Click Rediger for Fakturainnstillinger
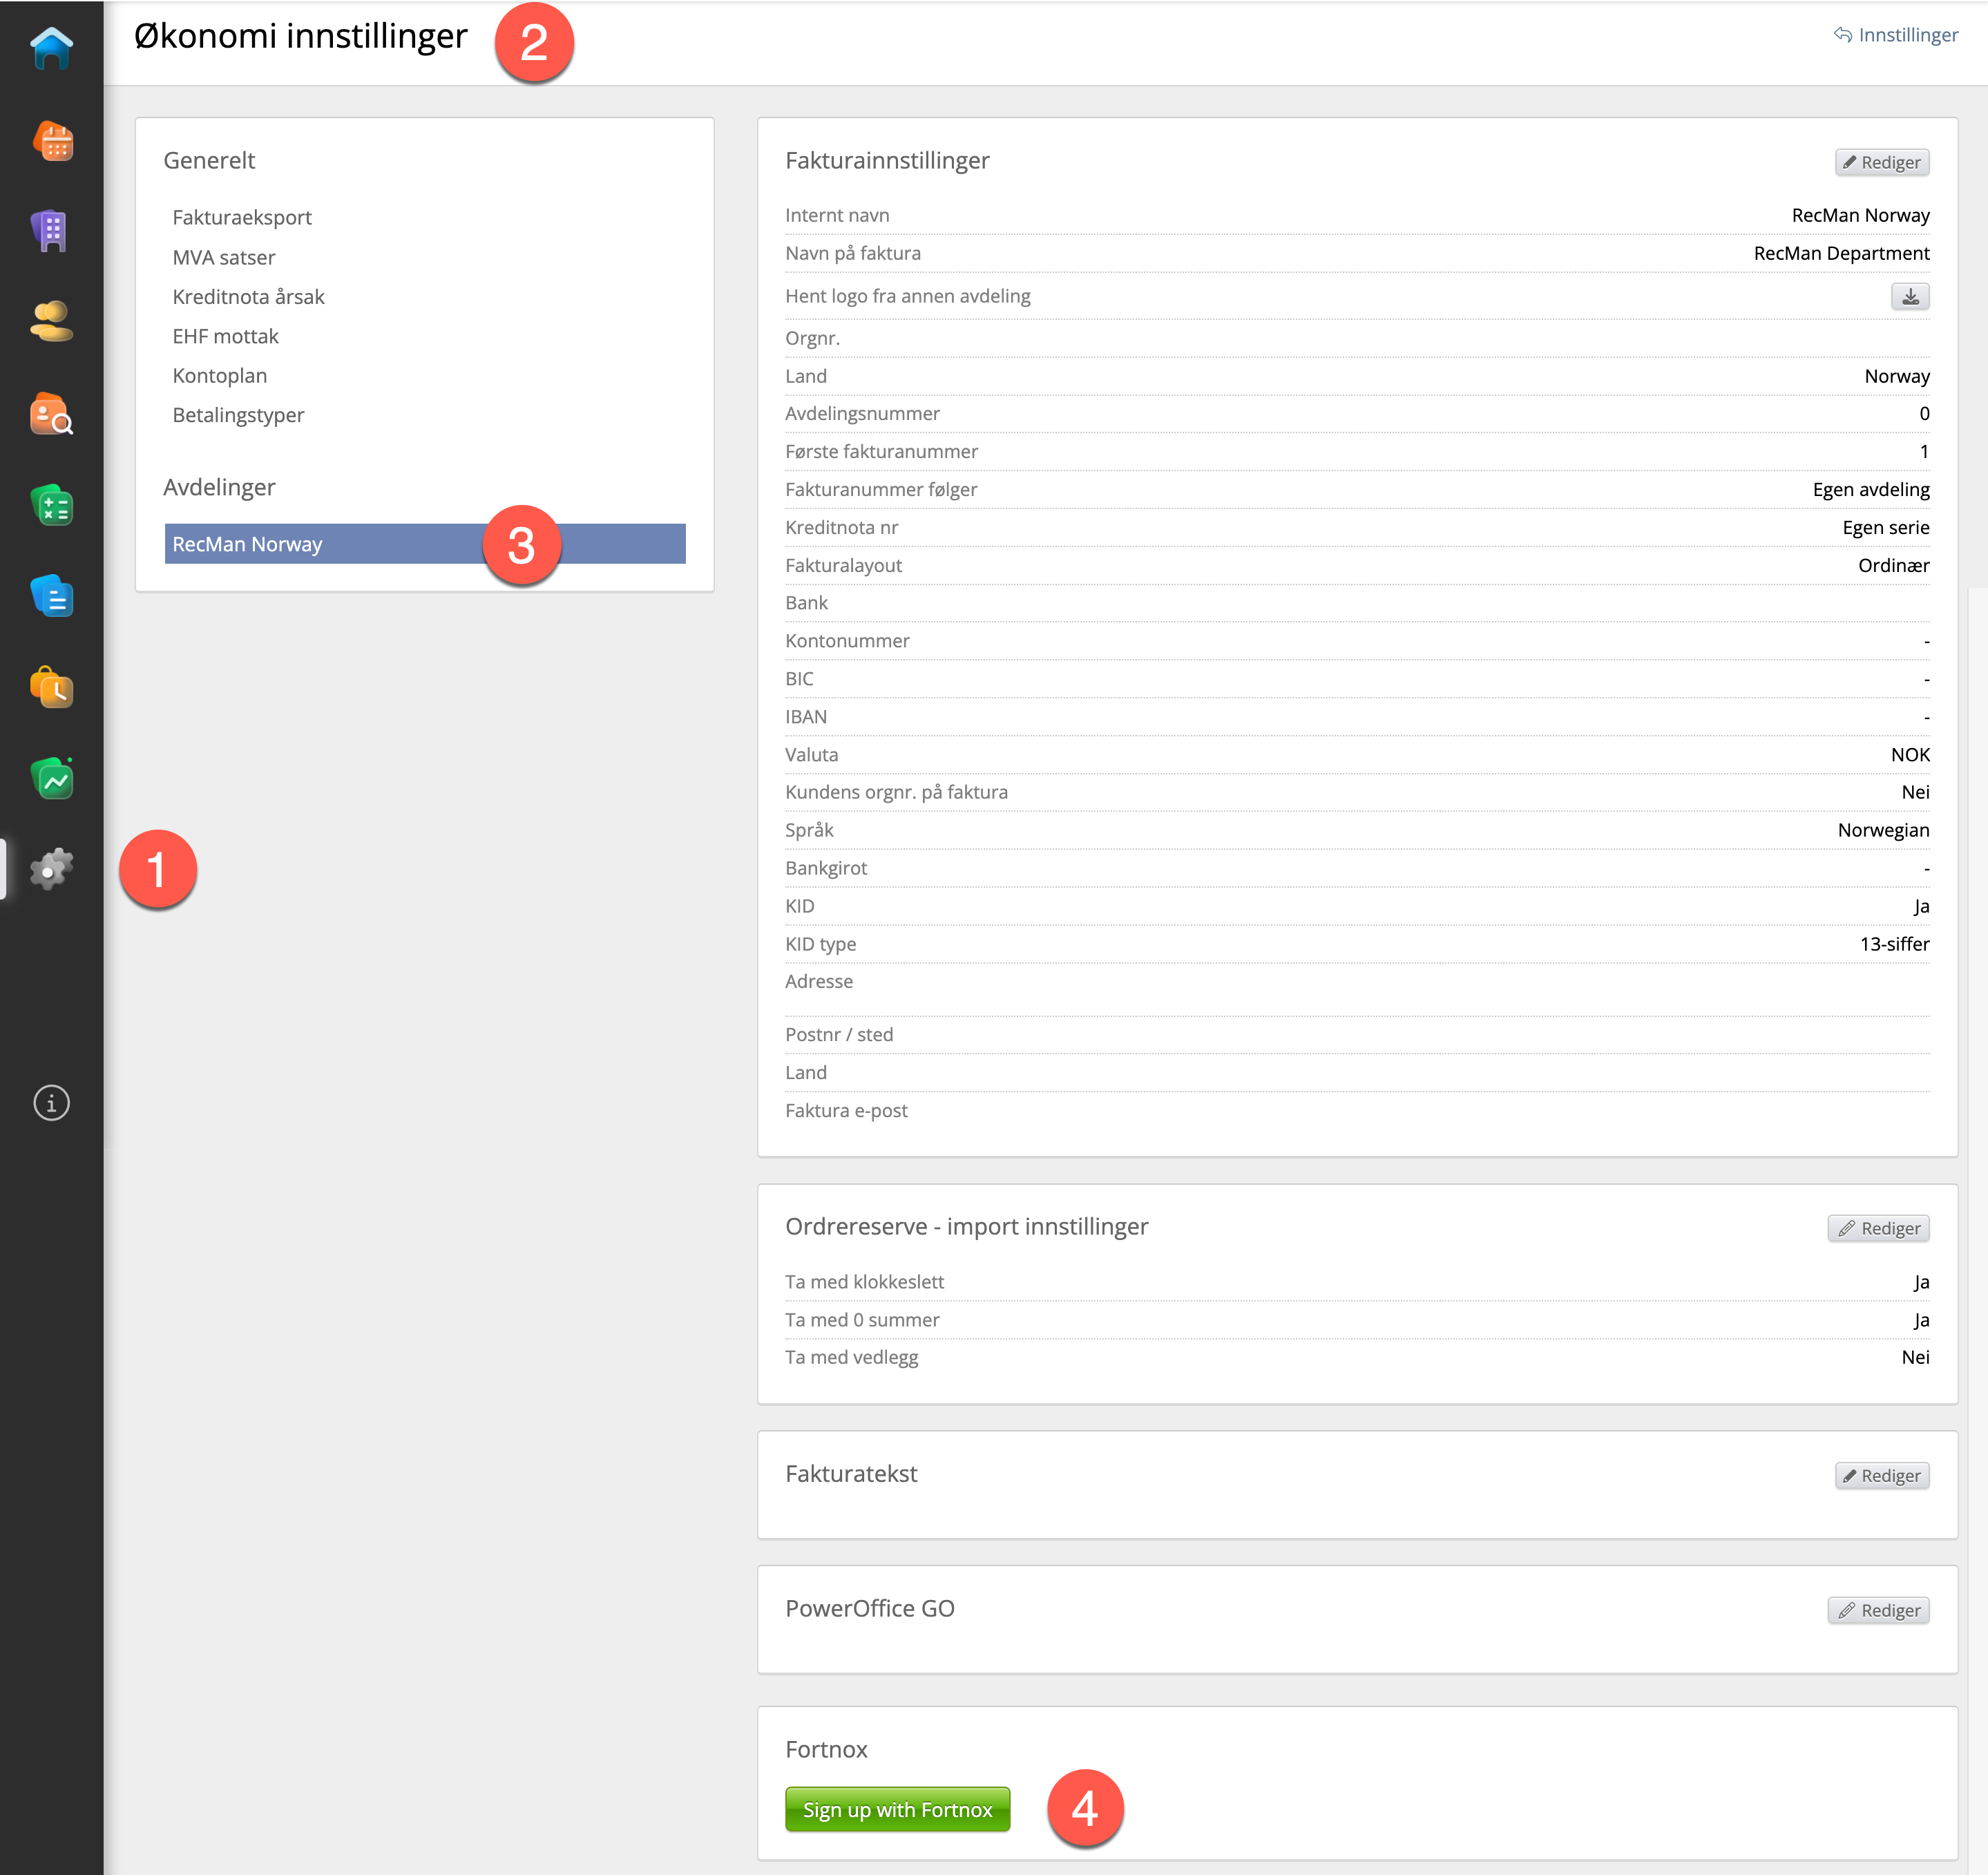The height and width of the screenshot is (1875, 1988). point(1881,163)
